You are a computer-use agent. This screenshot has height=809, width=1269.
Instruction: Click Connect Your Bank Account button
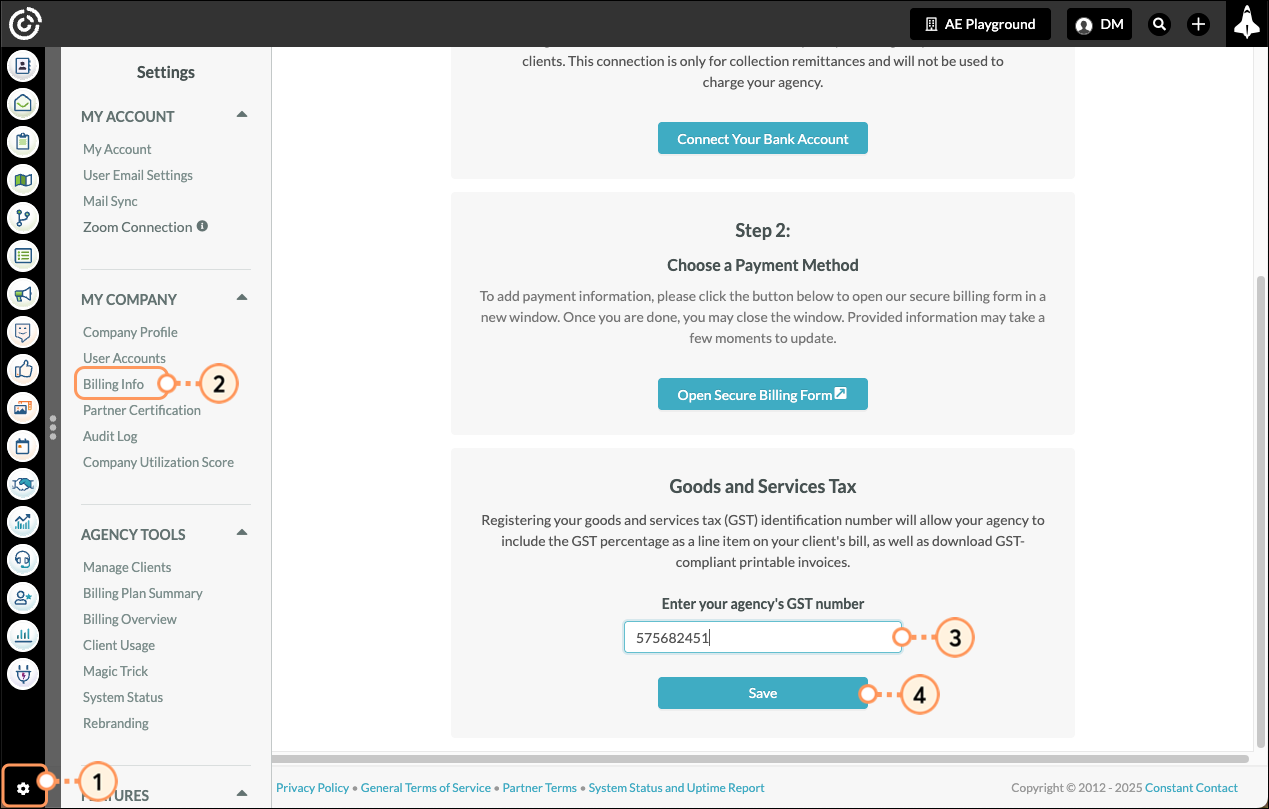coord(763,139)
